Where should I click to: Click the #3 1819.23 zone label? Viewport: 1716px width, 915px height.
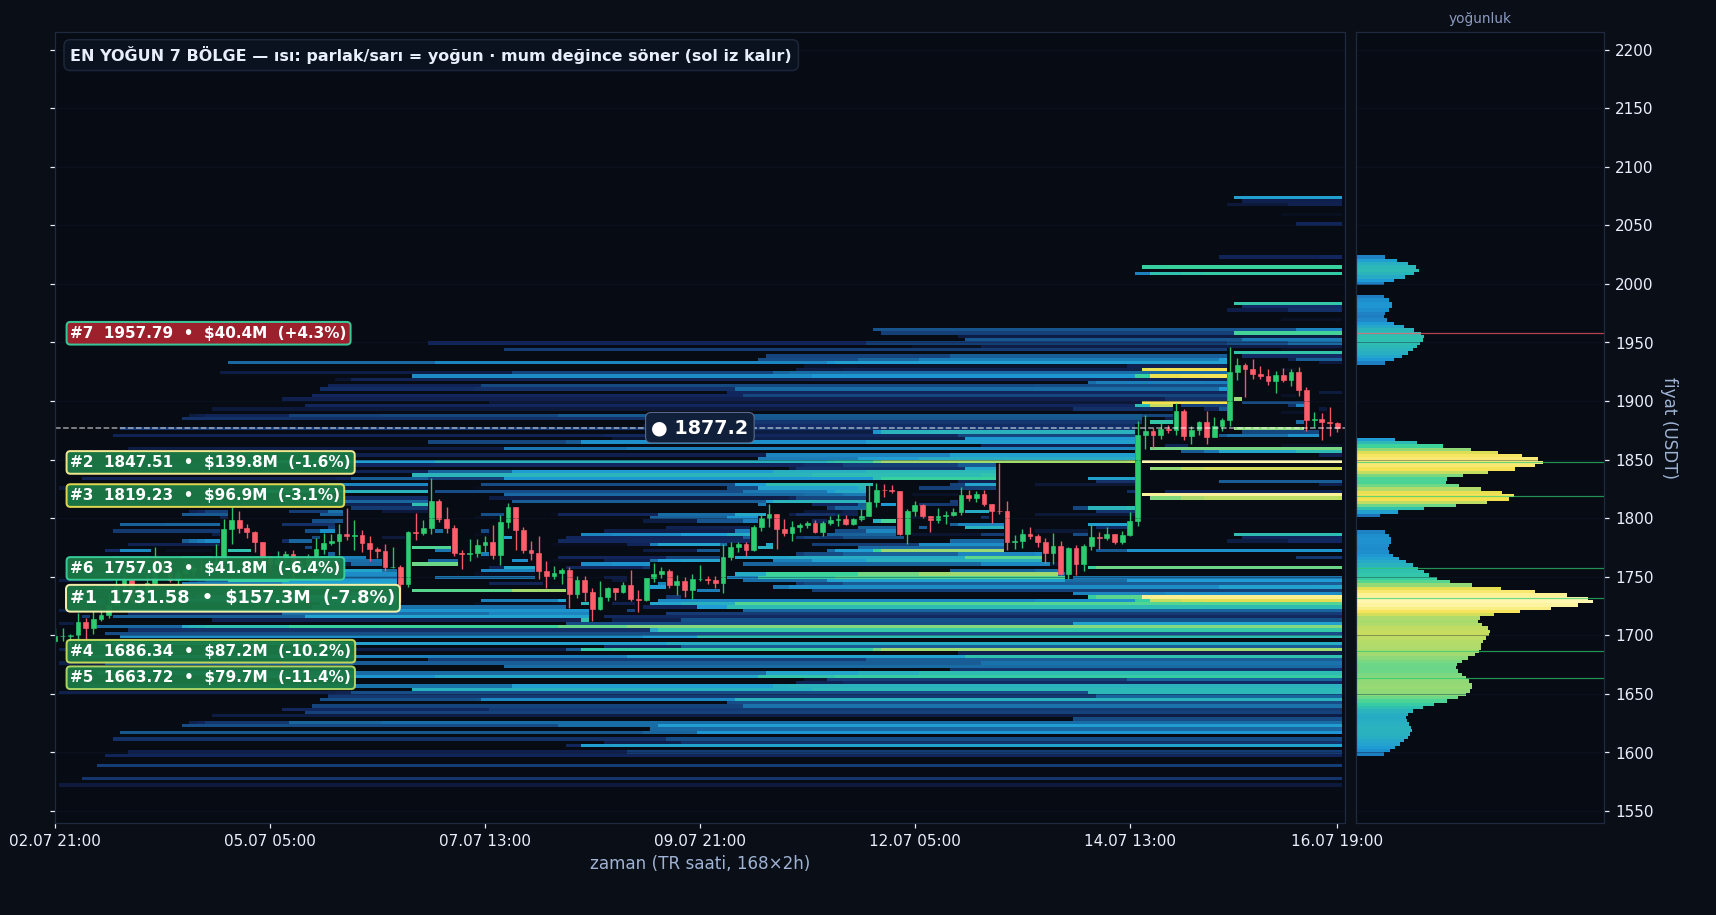[205, 495]
